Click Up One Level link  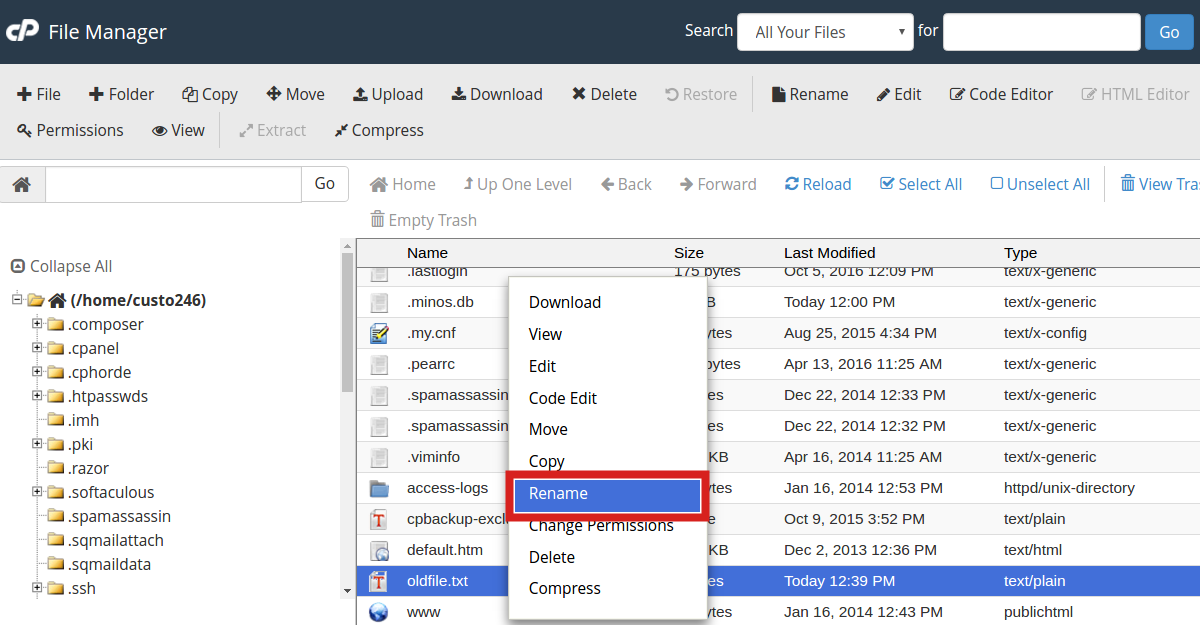coord(517,184)
